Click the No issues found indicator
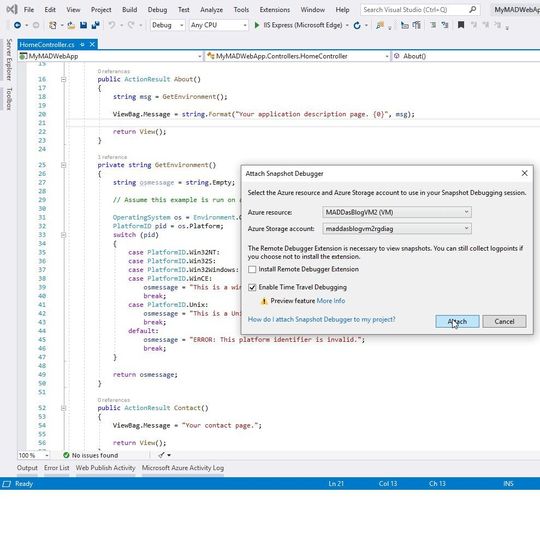The height and width of the screenshot is (540, 540). point(91,455)
